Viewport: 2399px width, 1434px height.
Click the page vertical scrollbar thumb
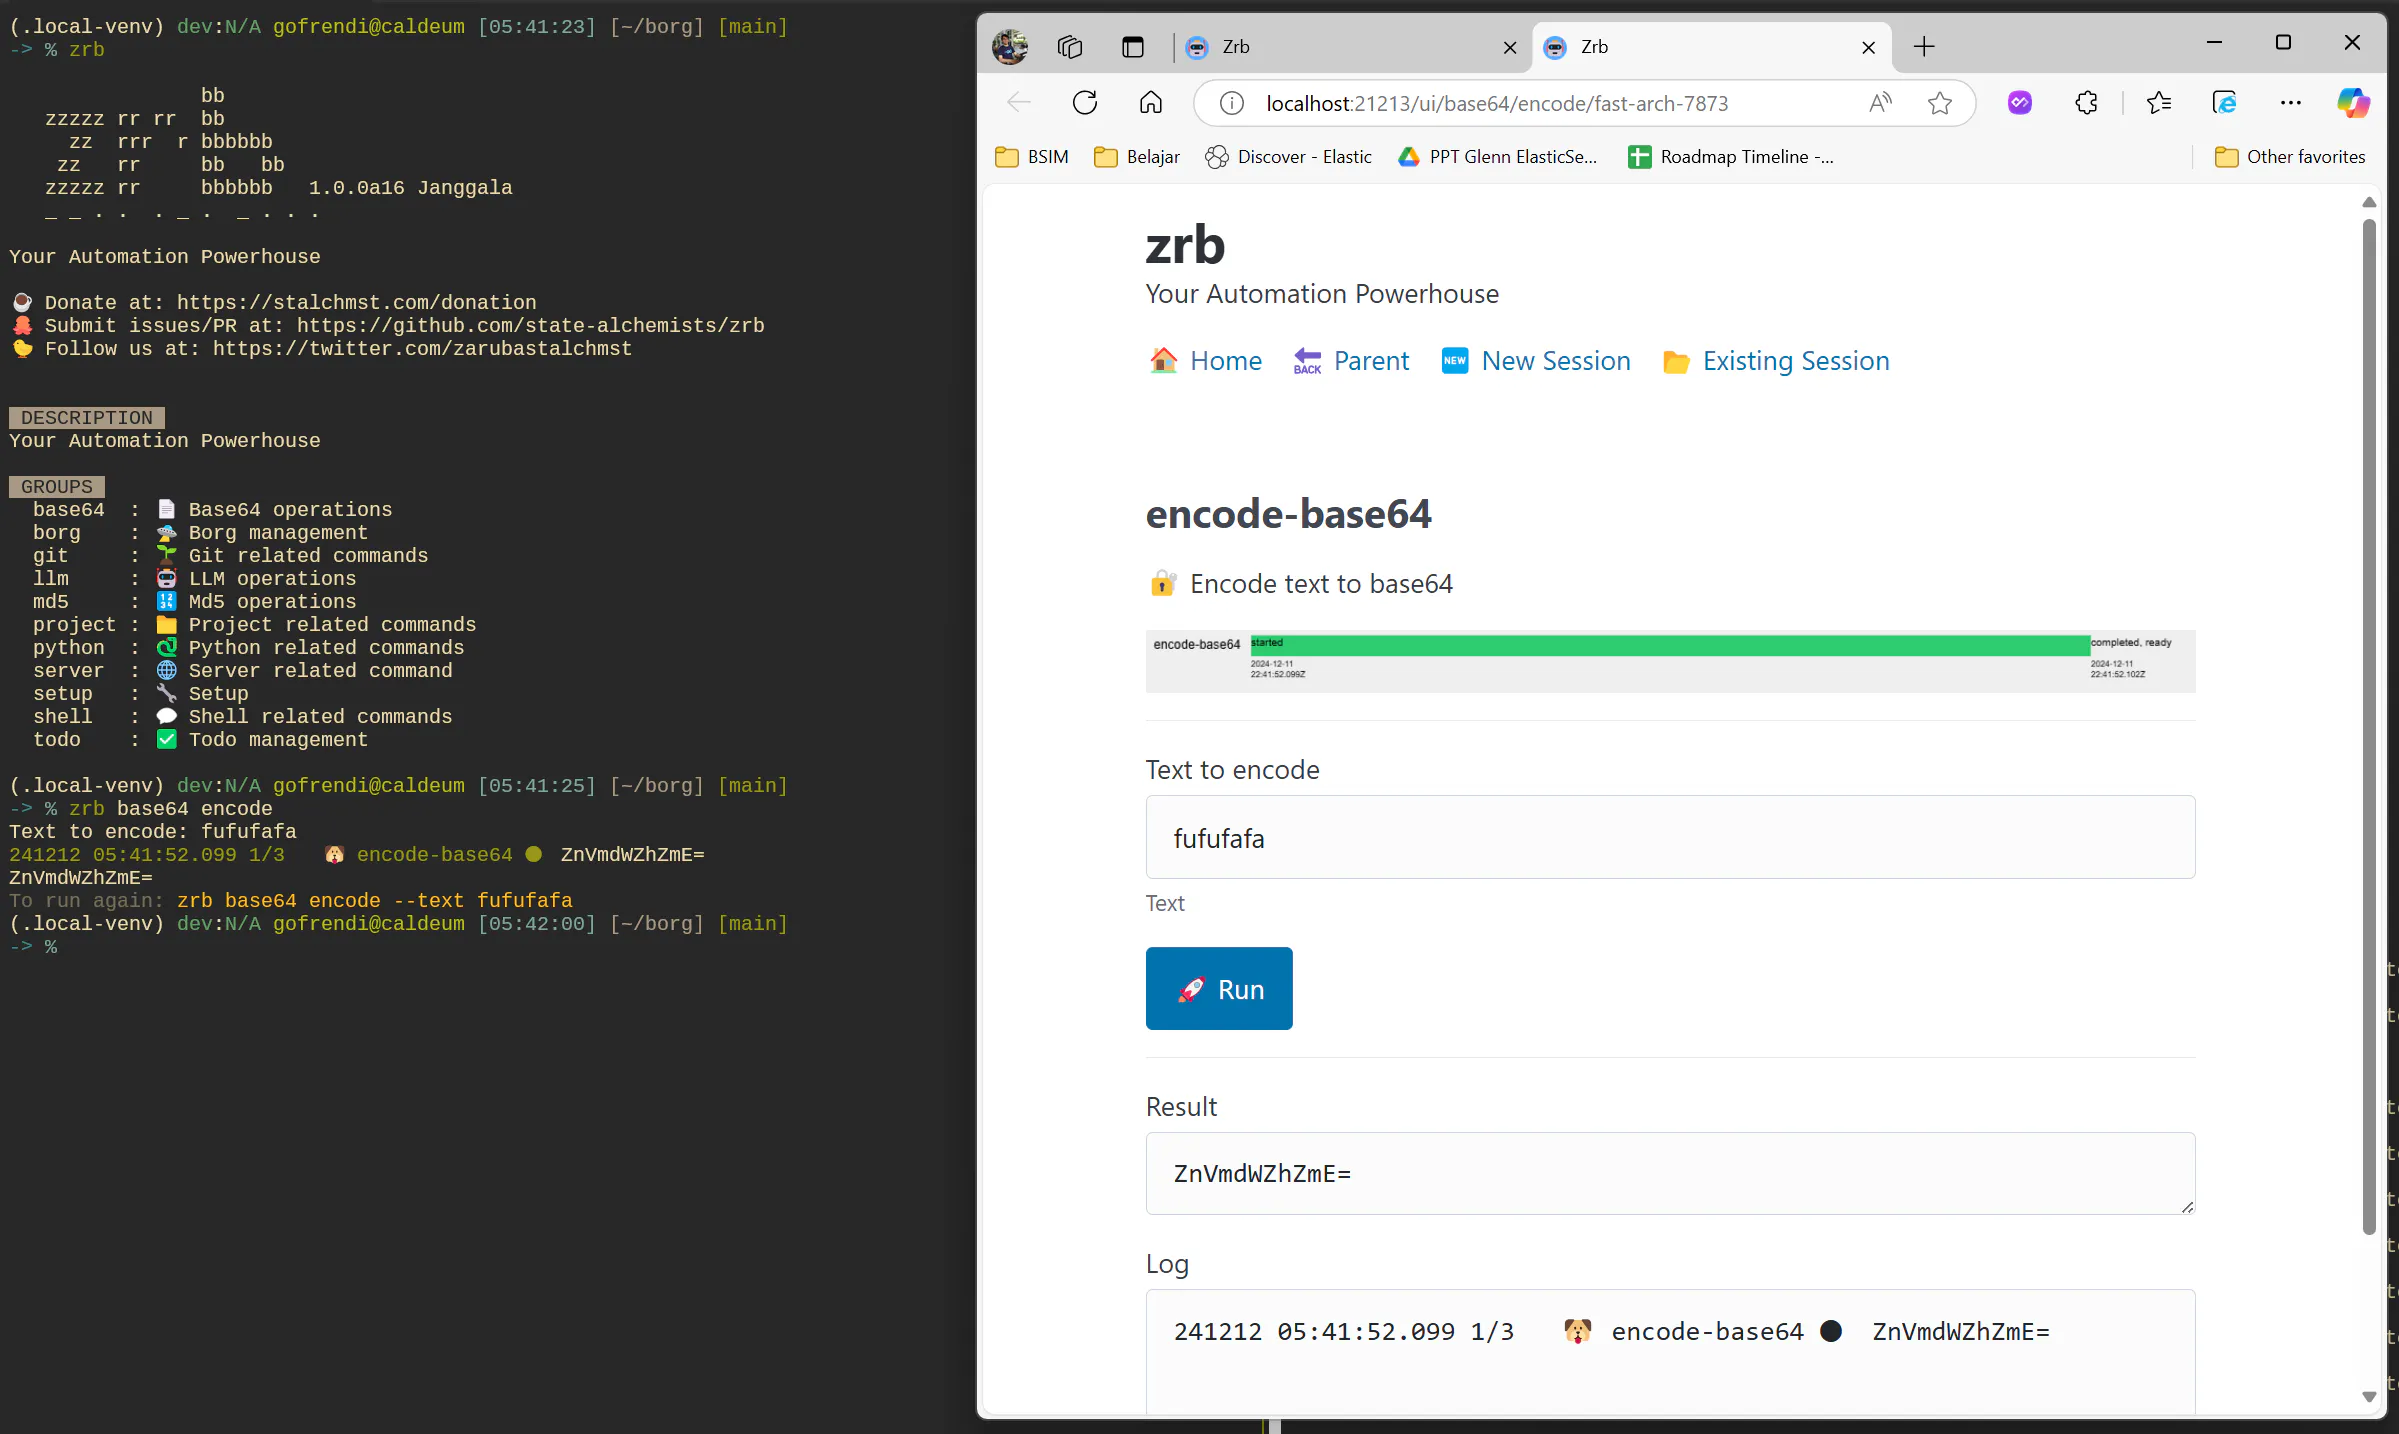(x=2369, y=726)
